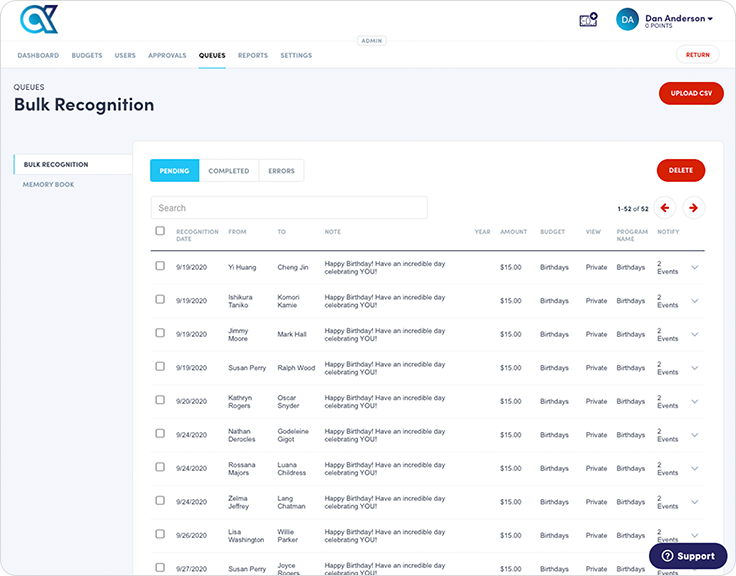Go to previous page with left arrow
Viewport: 736px width, 576px height.
point(666,208)
